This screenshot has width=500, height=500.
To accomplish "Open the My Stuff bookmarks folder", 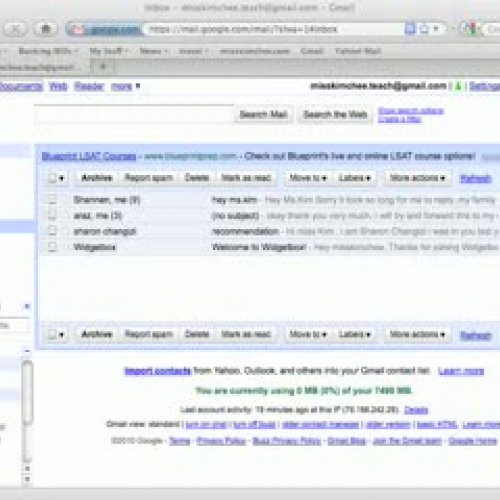I will click(109, 51).
